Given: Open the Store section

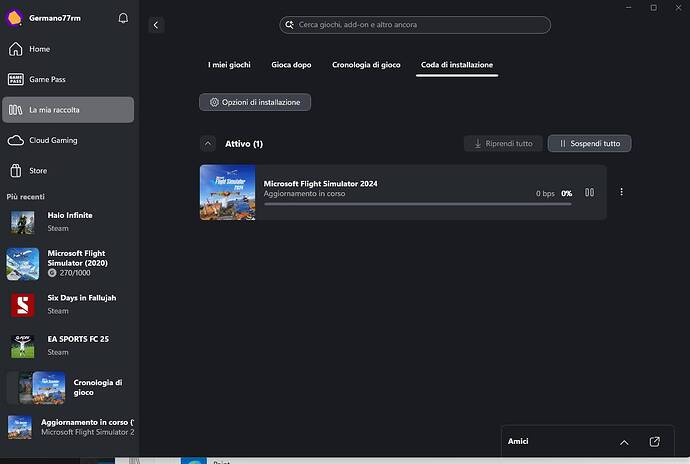Looking at the screenshot, I should 38,170.
